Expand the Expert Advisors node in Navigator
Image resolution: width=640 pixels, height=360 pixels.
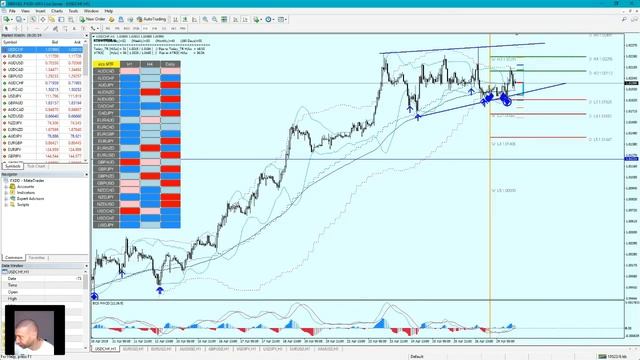(x=6, y=199)
